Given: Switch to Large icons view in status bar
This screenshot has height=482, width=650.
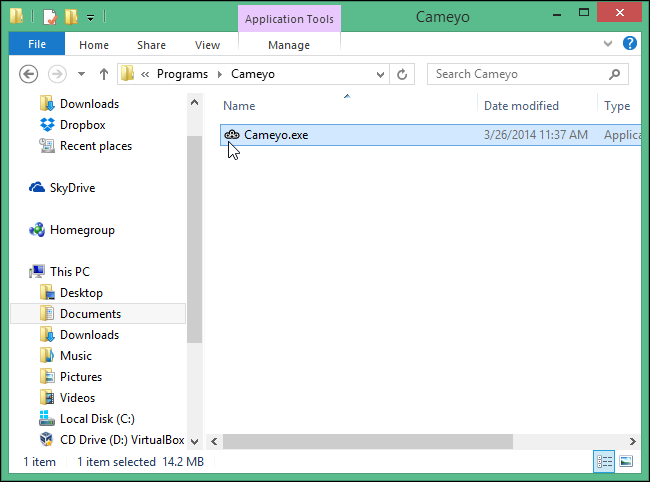Looking at the screenshot, I should pos(626,461).
